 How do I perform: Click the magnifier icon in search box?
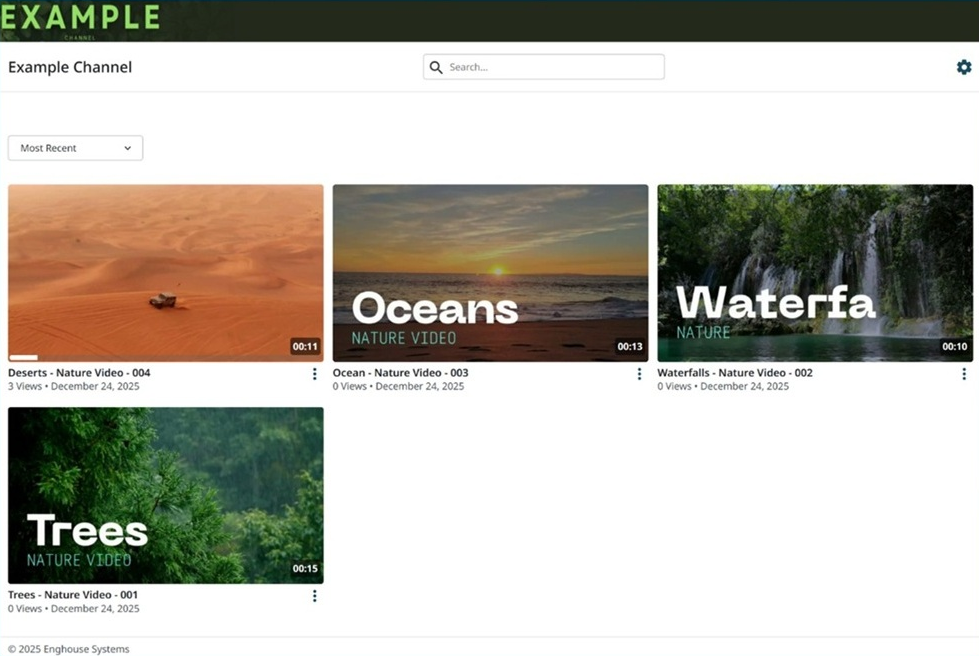click(436, 67)
